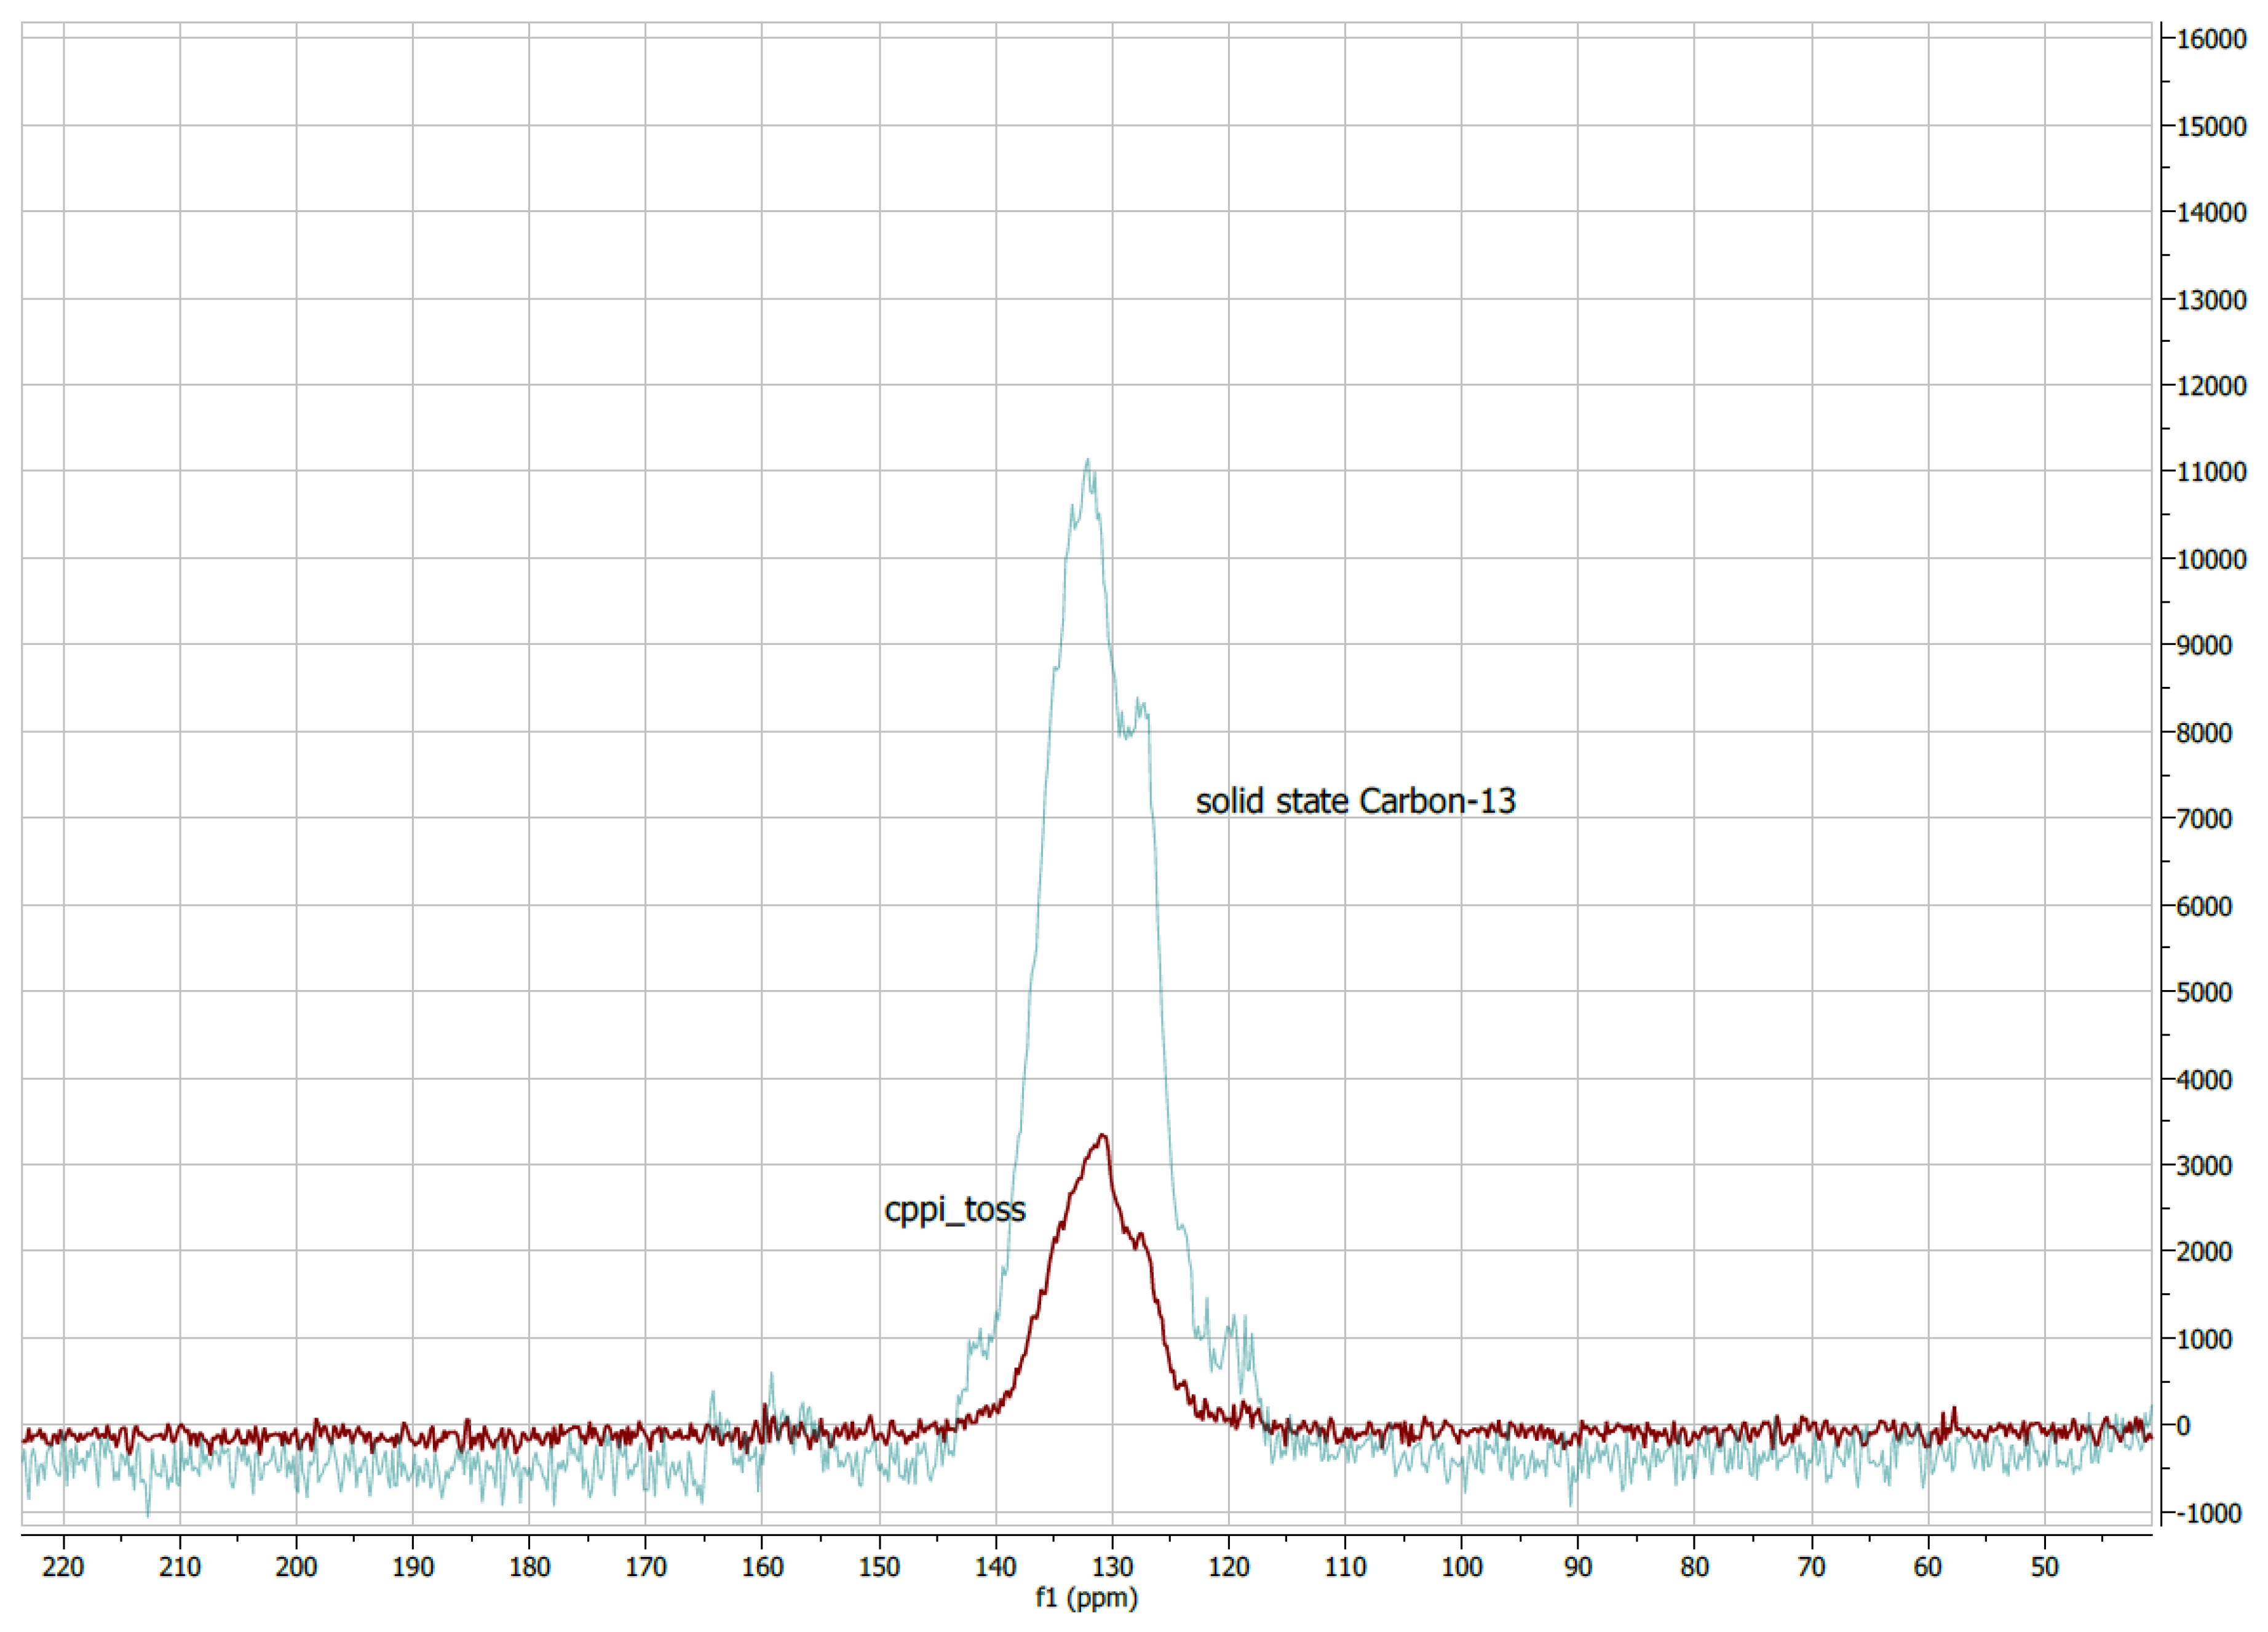Click the 220 tick label on the ppm axis

click(63, 1567)
